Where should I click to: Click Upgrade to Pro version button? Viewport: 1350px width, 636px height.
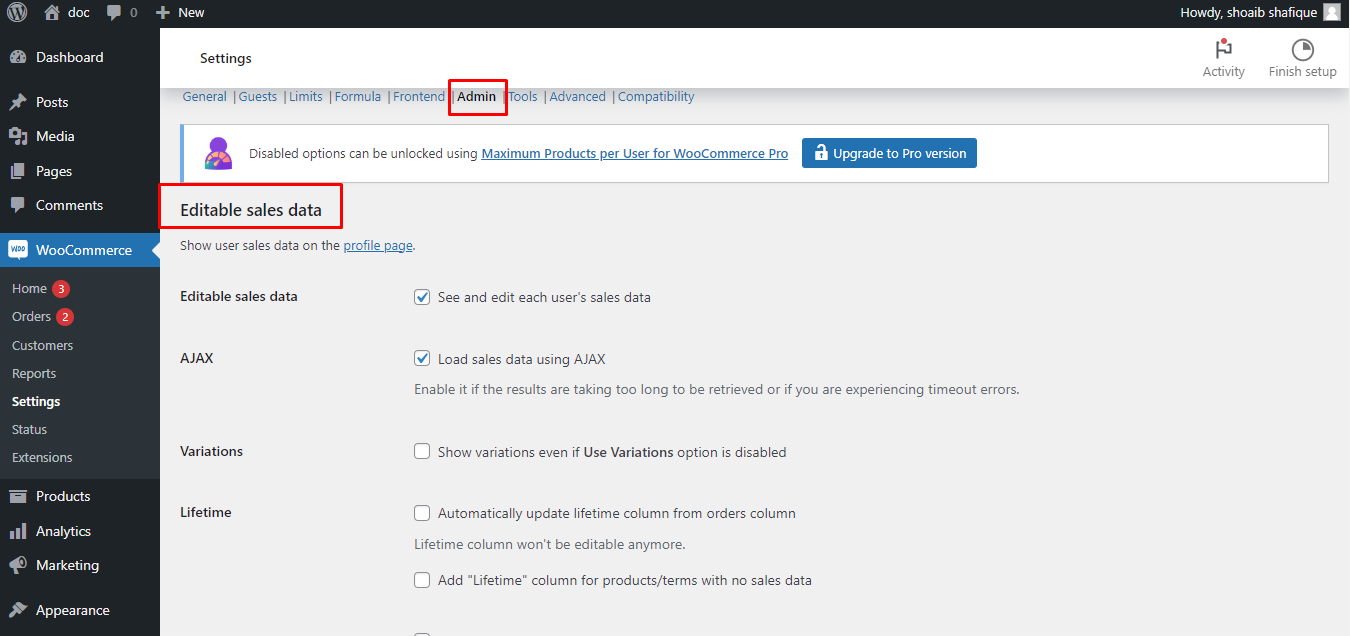tap(889, 153)
